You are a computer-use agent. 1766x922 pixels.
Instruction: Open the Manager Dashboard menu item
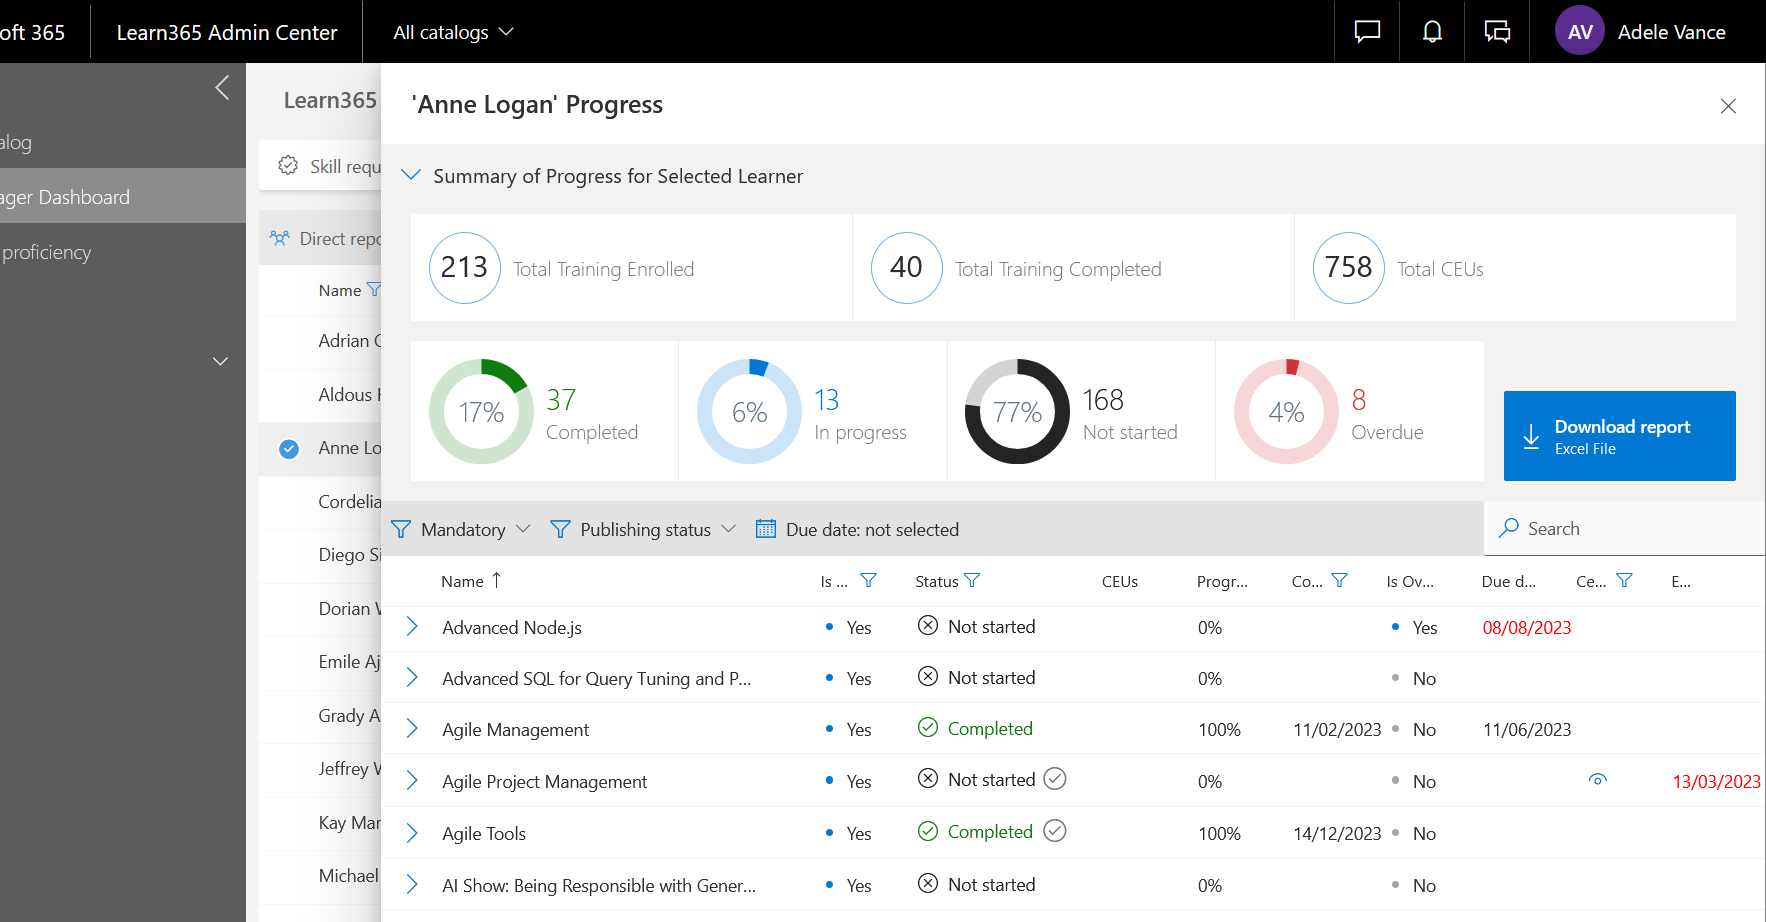click(66, 197)
